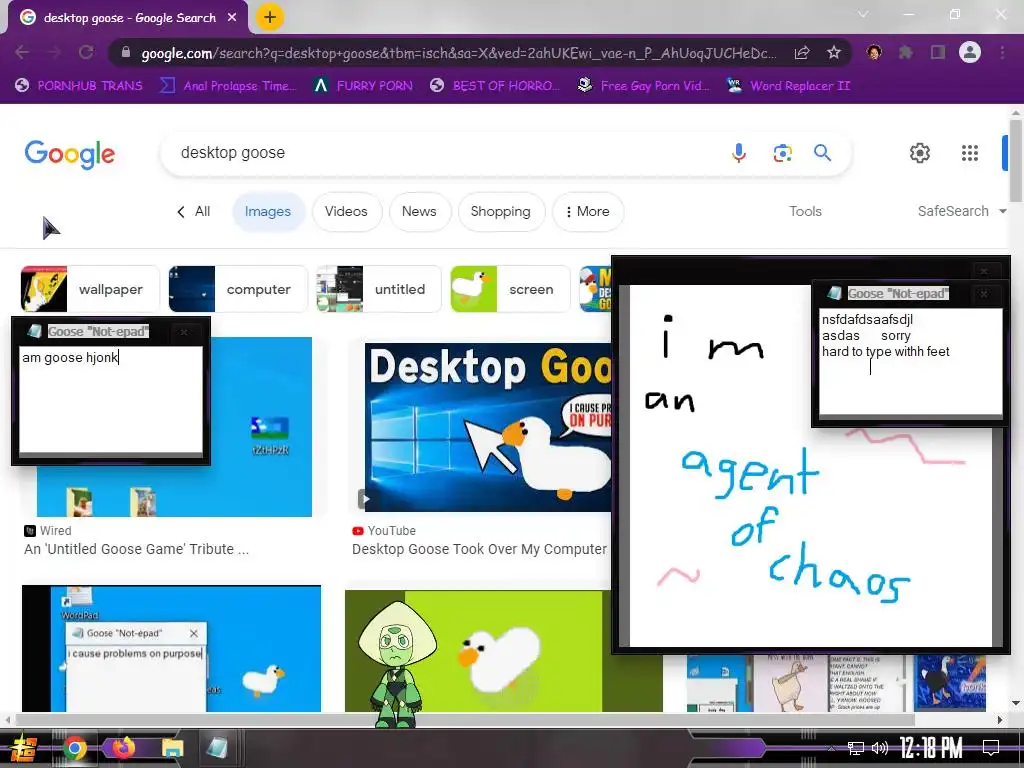The width and height of the screenshot is (1024, 768).
Task: Open Google quick settings gear
Action: pyautogui.click(x=920, y=153)
